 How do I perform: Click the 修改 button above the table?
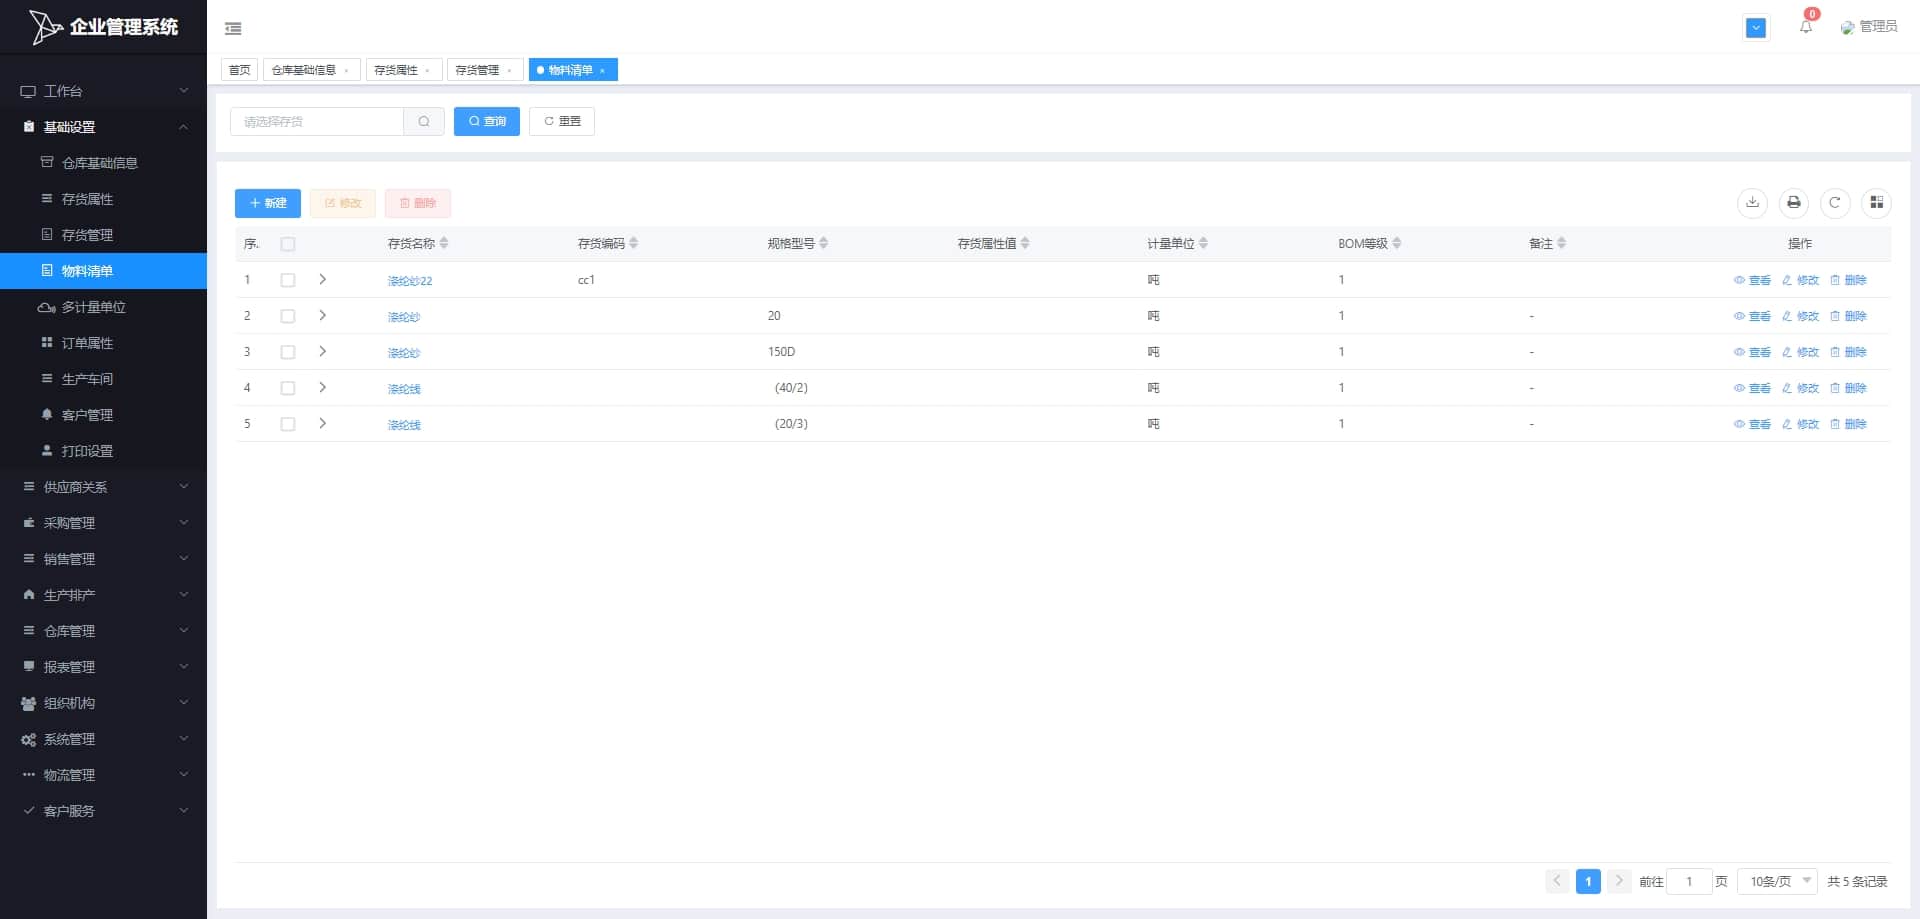click(343, 203)
